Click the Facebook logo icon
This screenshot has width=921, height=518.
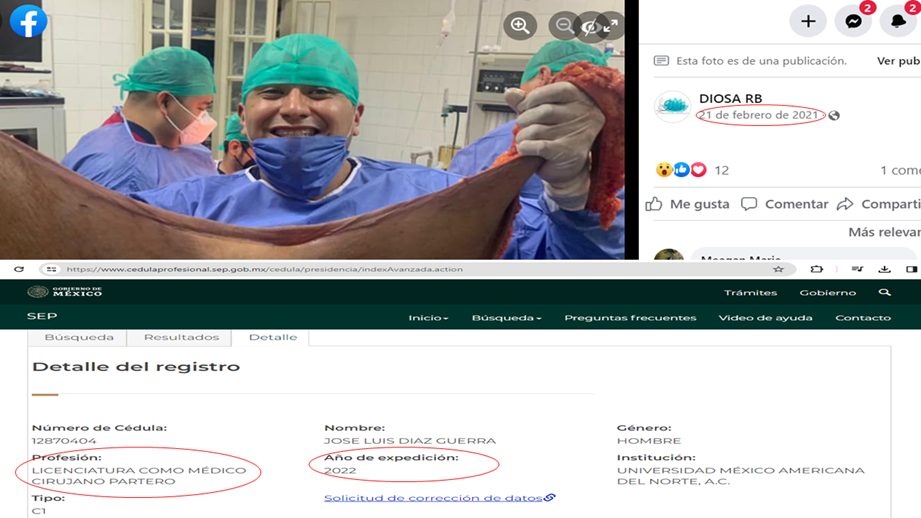point(28,20)
